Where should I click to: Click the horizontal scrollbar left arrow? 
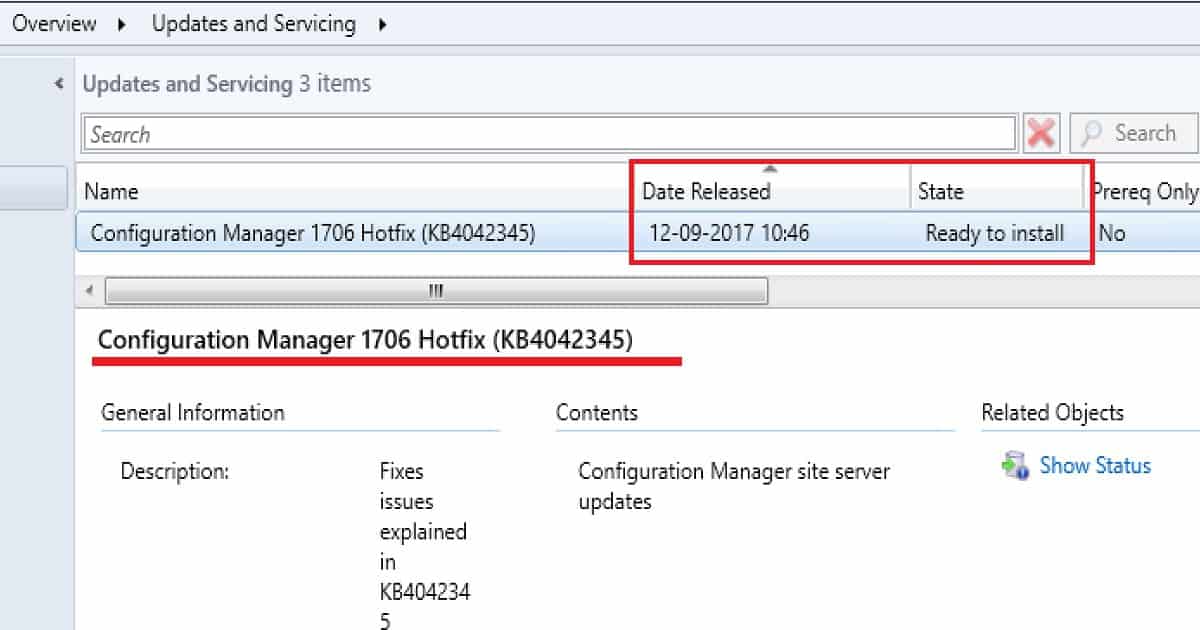tap(90, 291)
